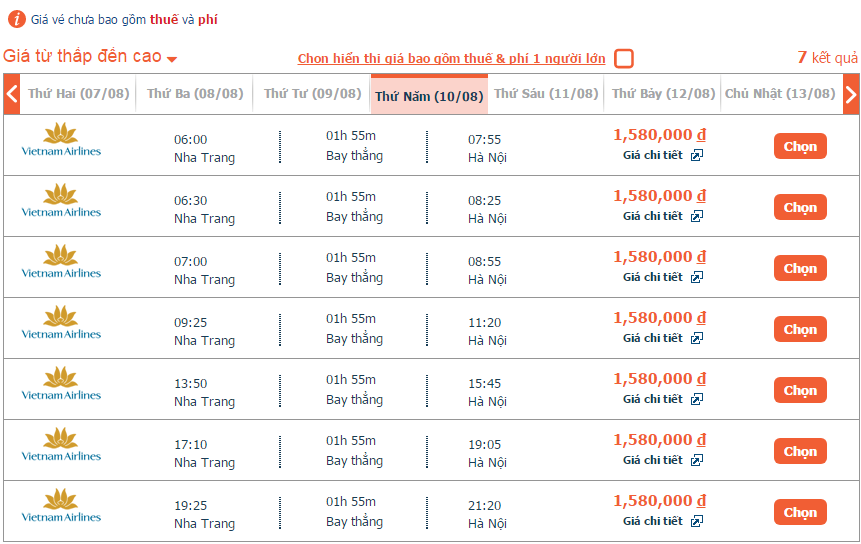Open price detail popup icon for 06:00 flight
The height and width of the screenshot is (544, 861).
click(x=697, y=155)
